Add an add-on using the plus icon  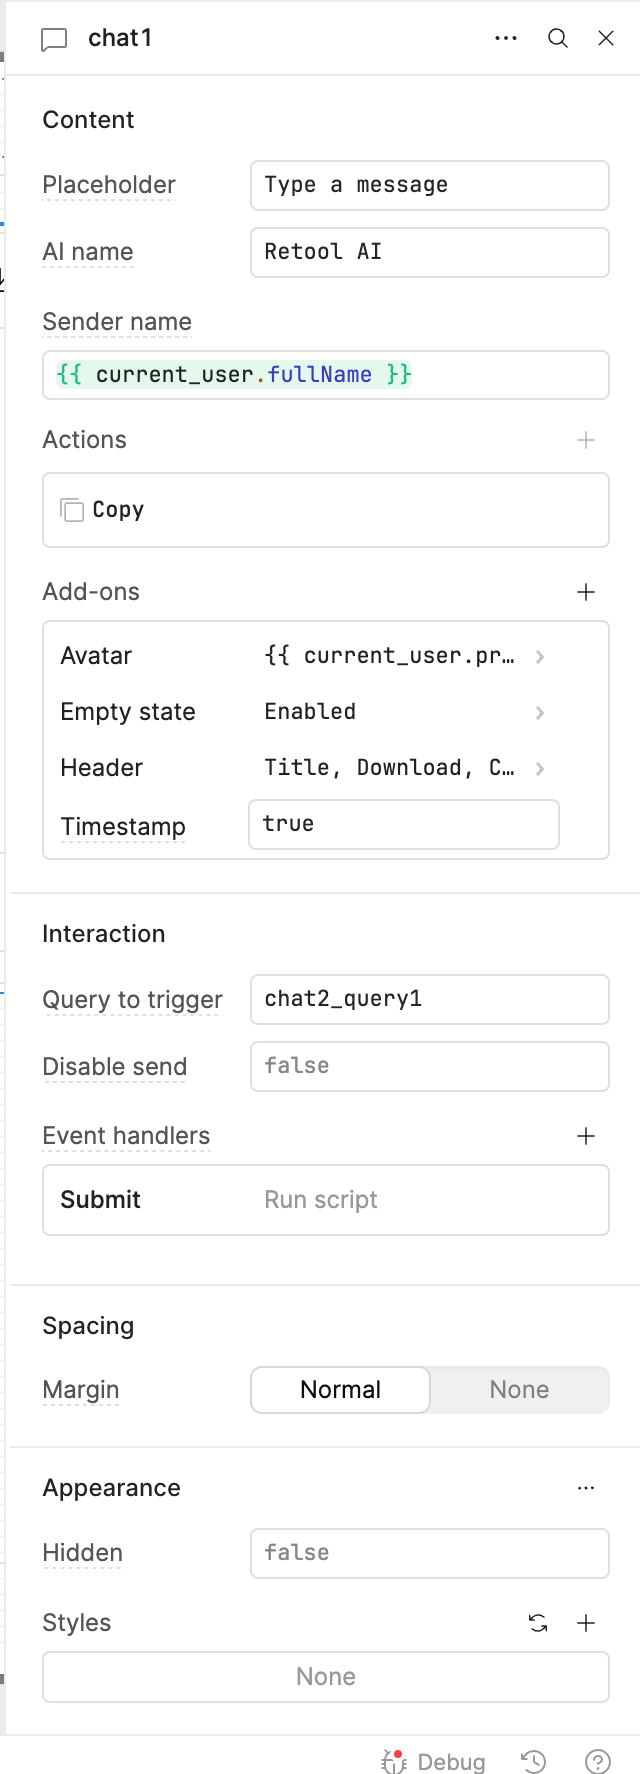click(586, 592)
